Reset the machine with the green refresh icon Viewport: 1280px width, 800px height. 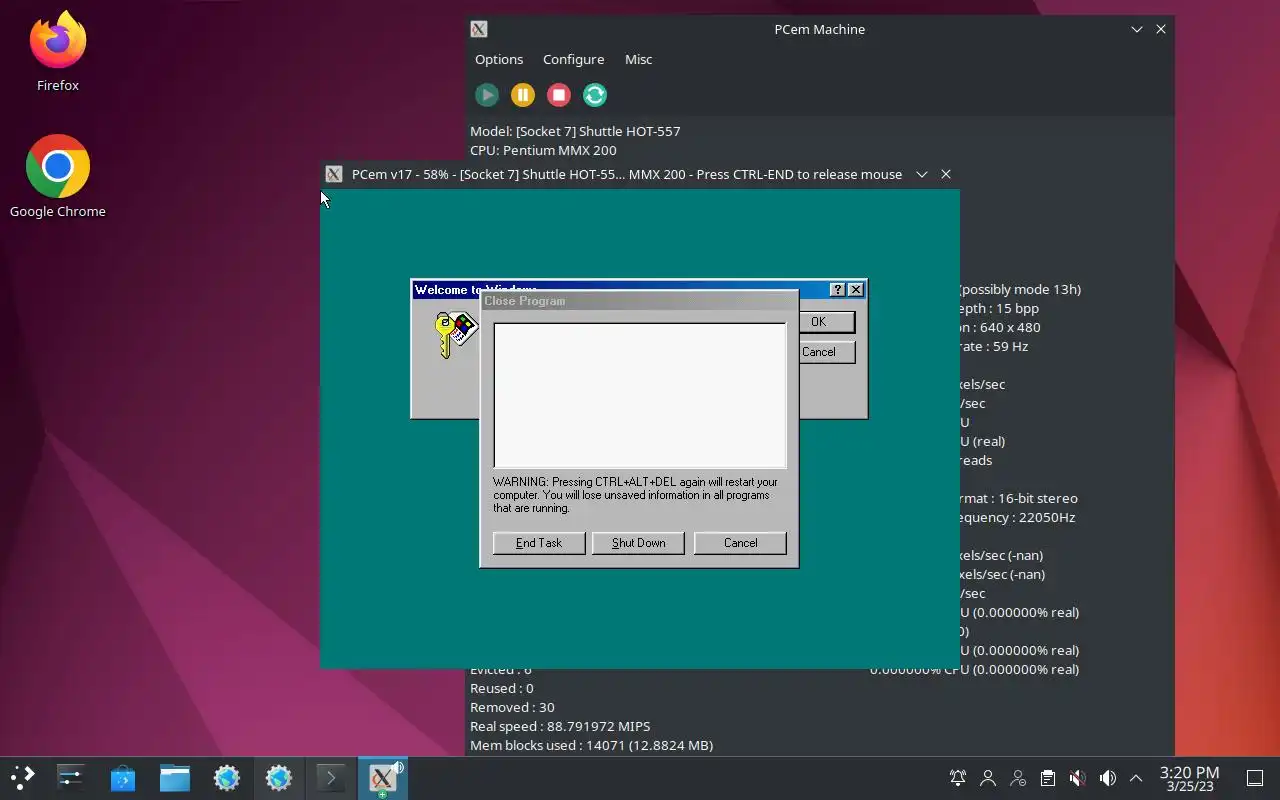[x=595, y=95]
